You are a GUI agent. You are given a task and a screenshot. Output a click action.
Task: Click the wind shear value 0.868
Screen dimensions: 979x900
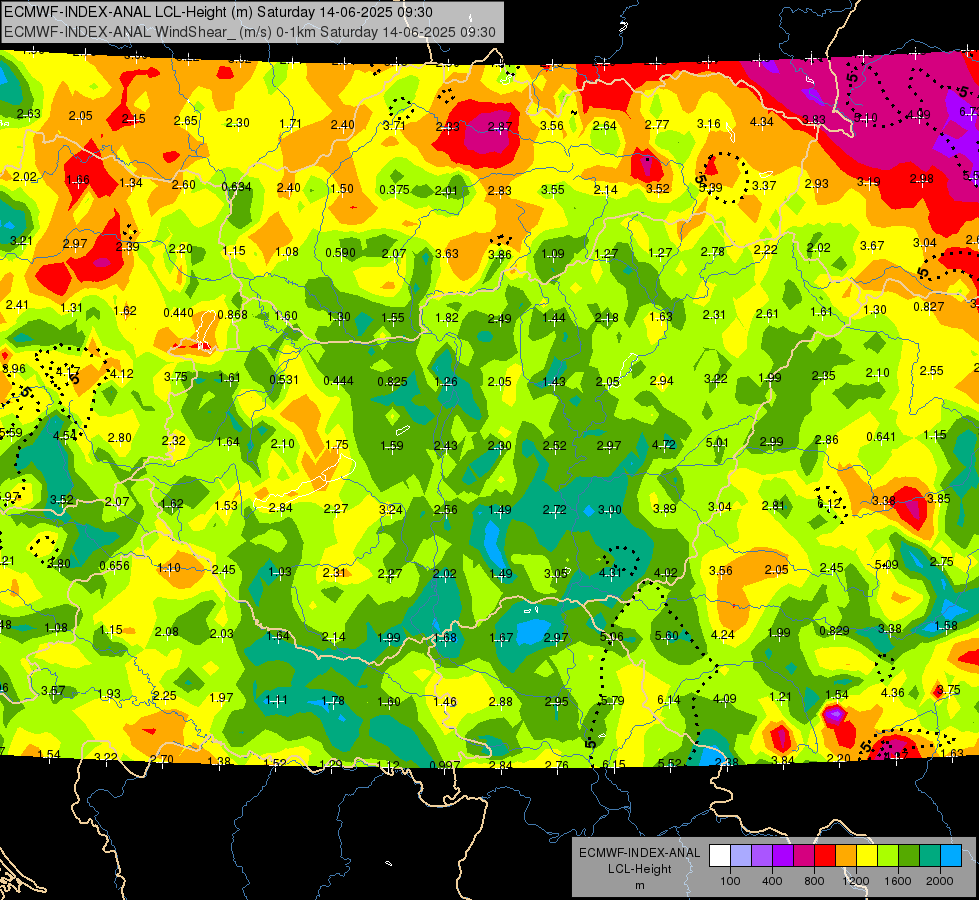pyautogui.click(x=232, y=314)
